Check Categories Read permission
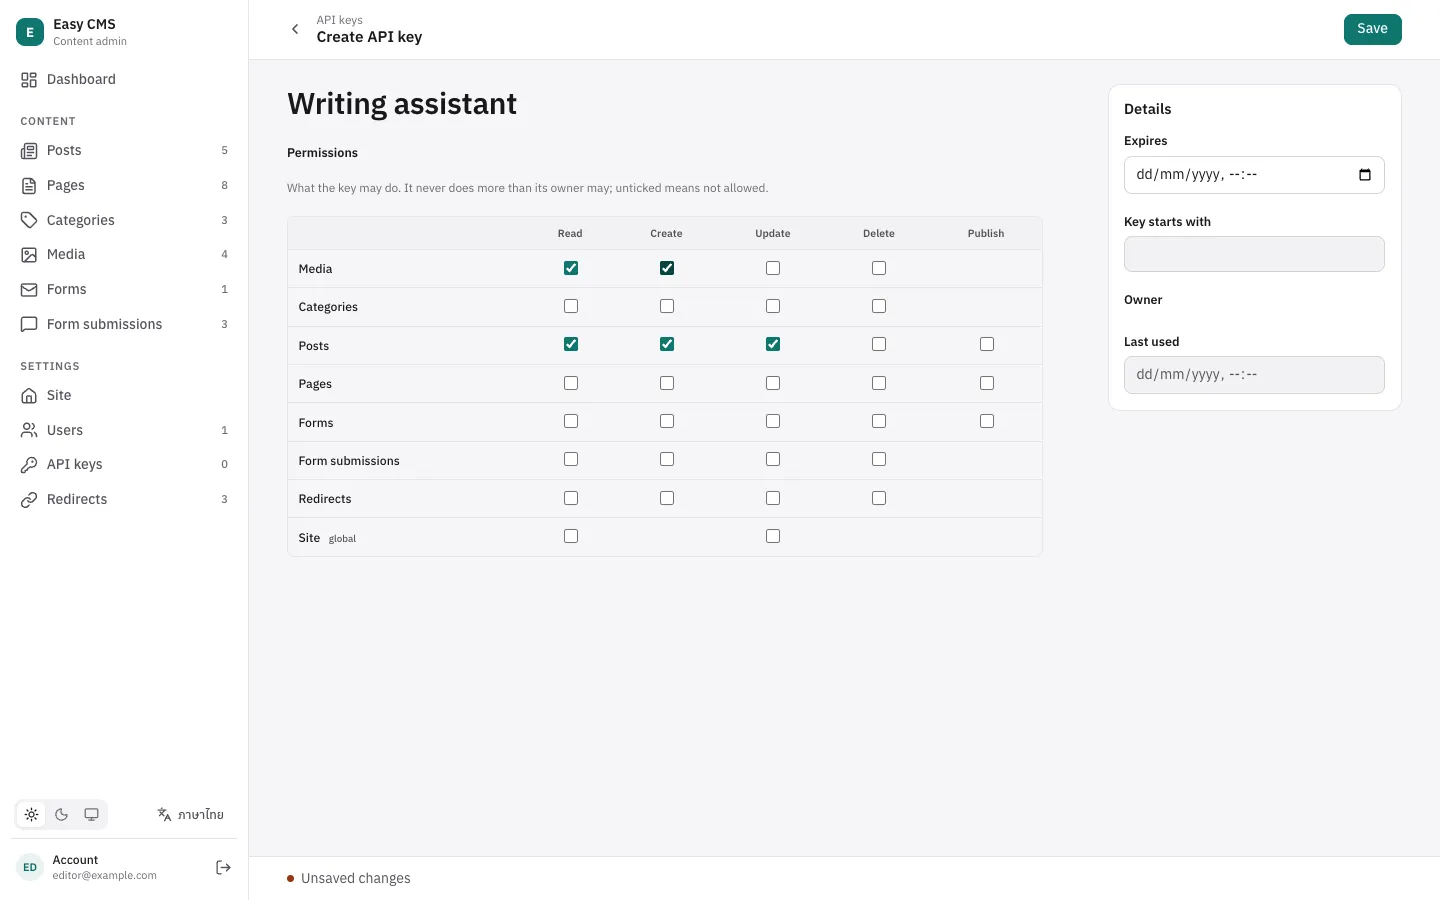This screenshot has width=1440, height=900. click(571, 306)
